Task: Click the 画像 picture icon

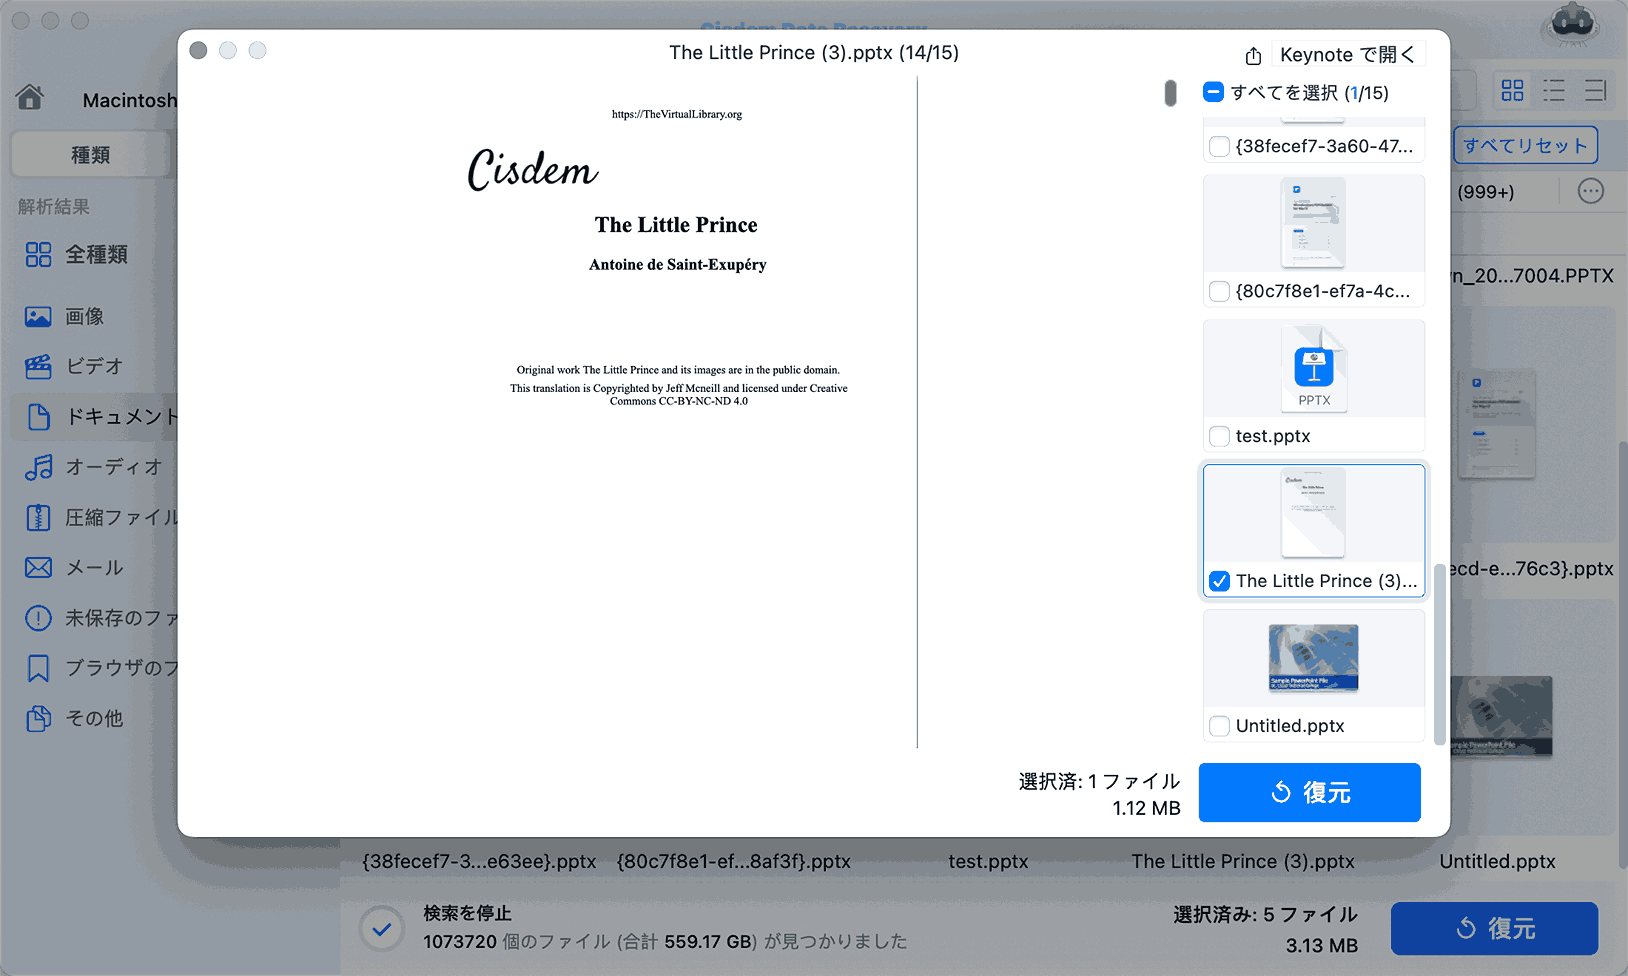Action: tap(38, 317)
